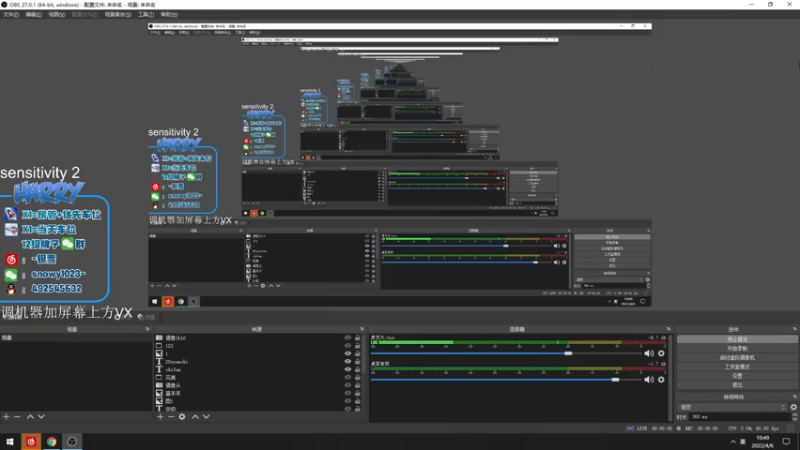The image size is (800, 450).
Task: Click the 启动虚拟摄像机 virtual camera button
Action: coord(737,358)
